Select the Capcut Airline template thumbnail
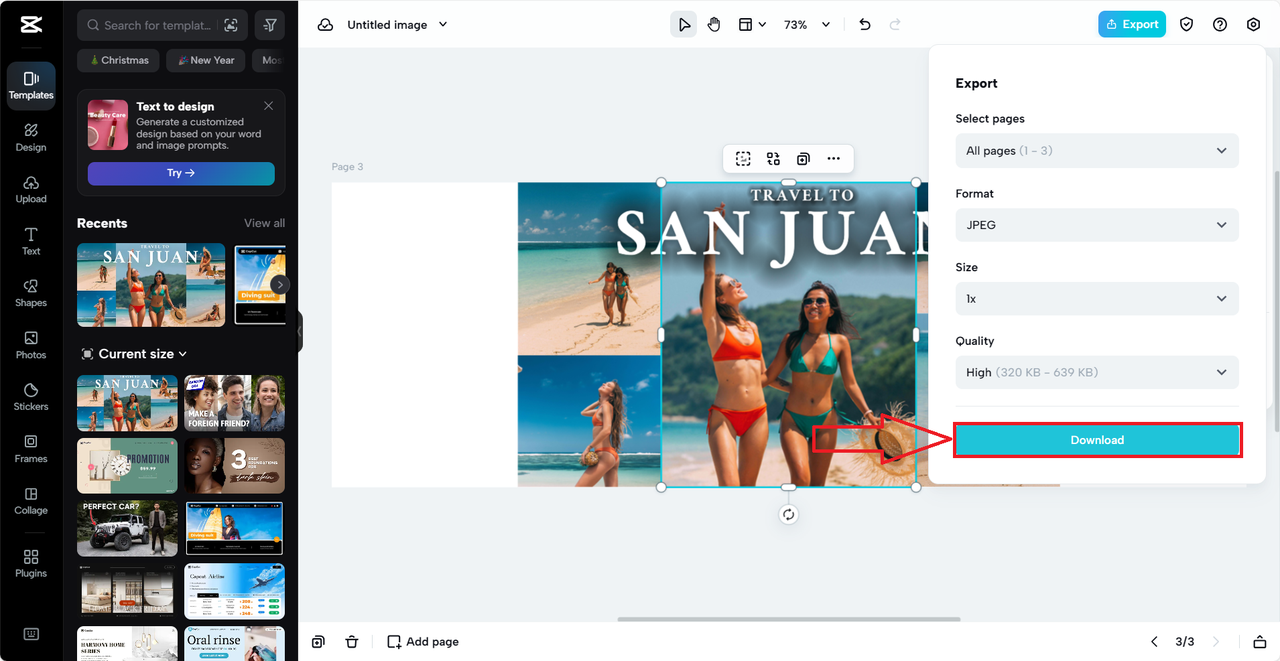The width and height of the screenshot is (1280, 661). click(234, 591)
